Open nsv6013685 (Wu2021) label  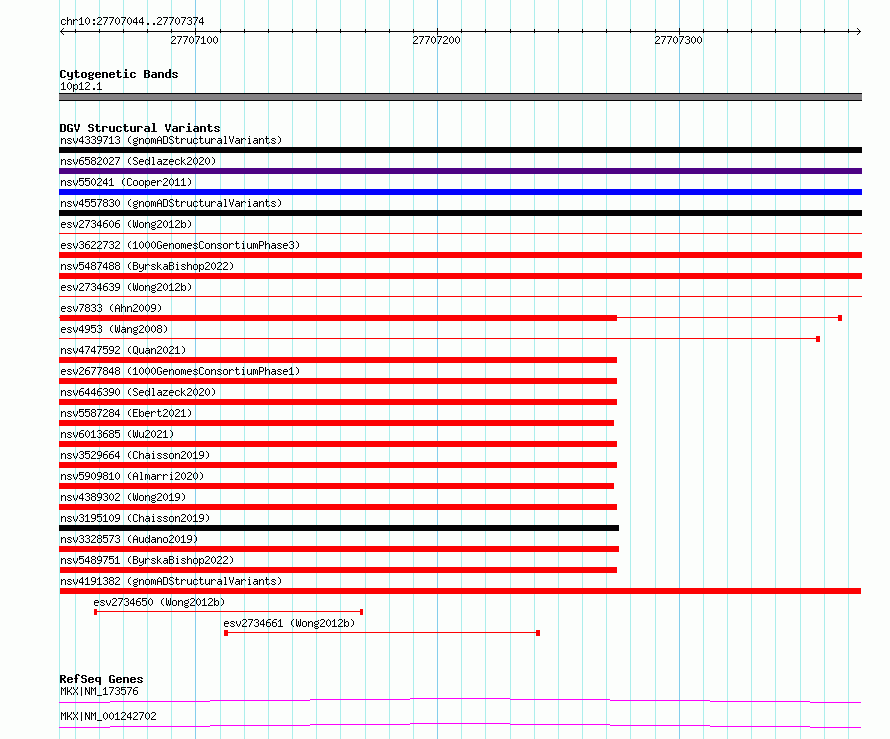pyautogui.click(x=117, y=434)
